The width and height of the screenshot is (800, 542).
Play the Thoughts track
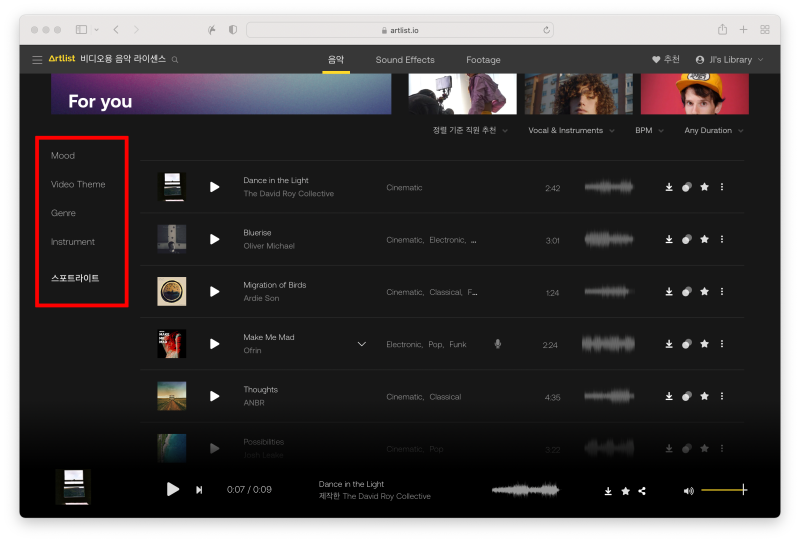[215, 397]
